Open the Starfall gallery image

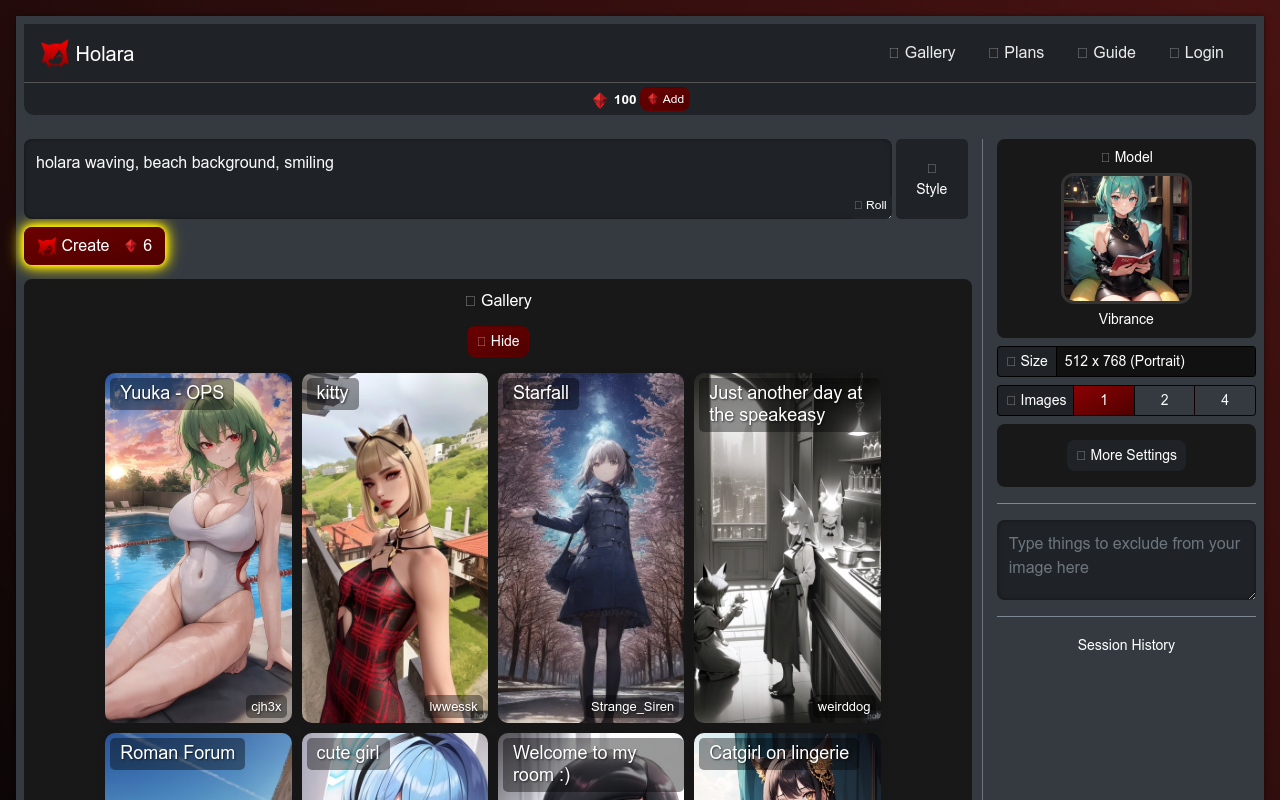coord(591,548)
